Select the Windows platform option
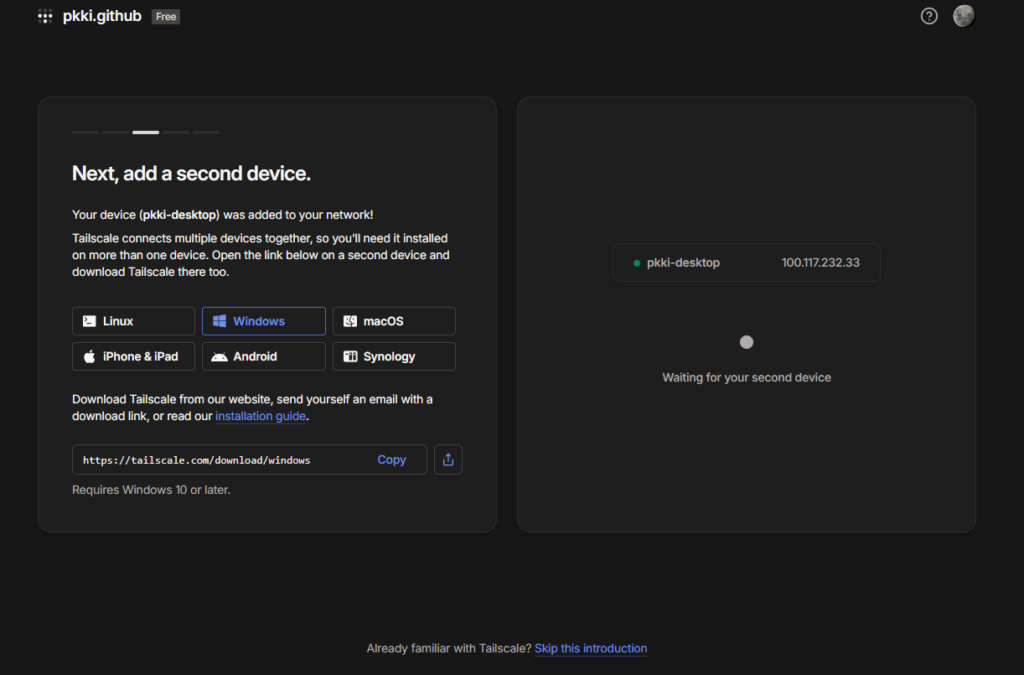This screenshot has width=1024, height=675. pos(263,321)
